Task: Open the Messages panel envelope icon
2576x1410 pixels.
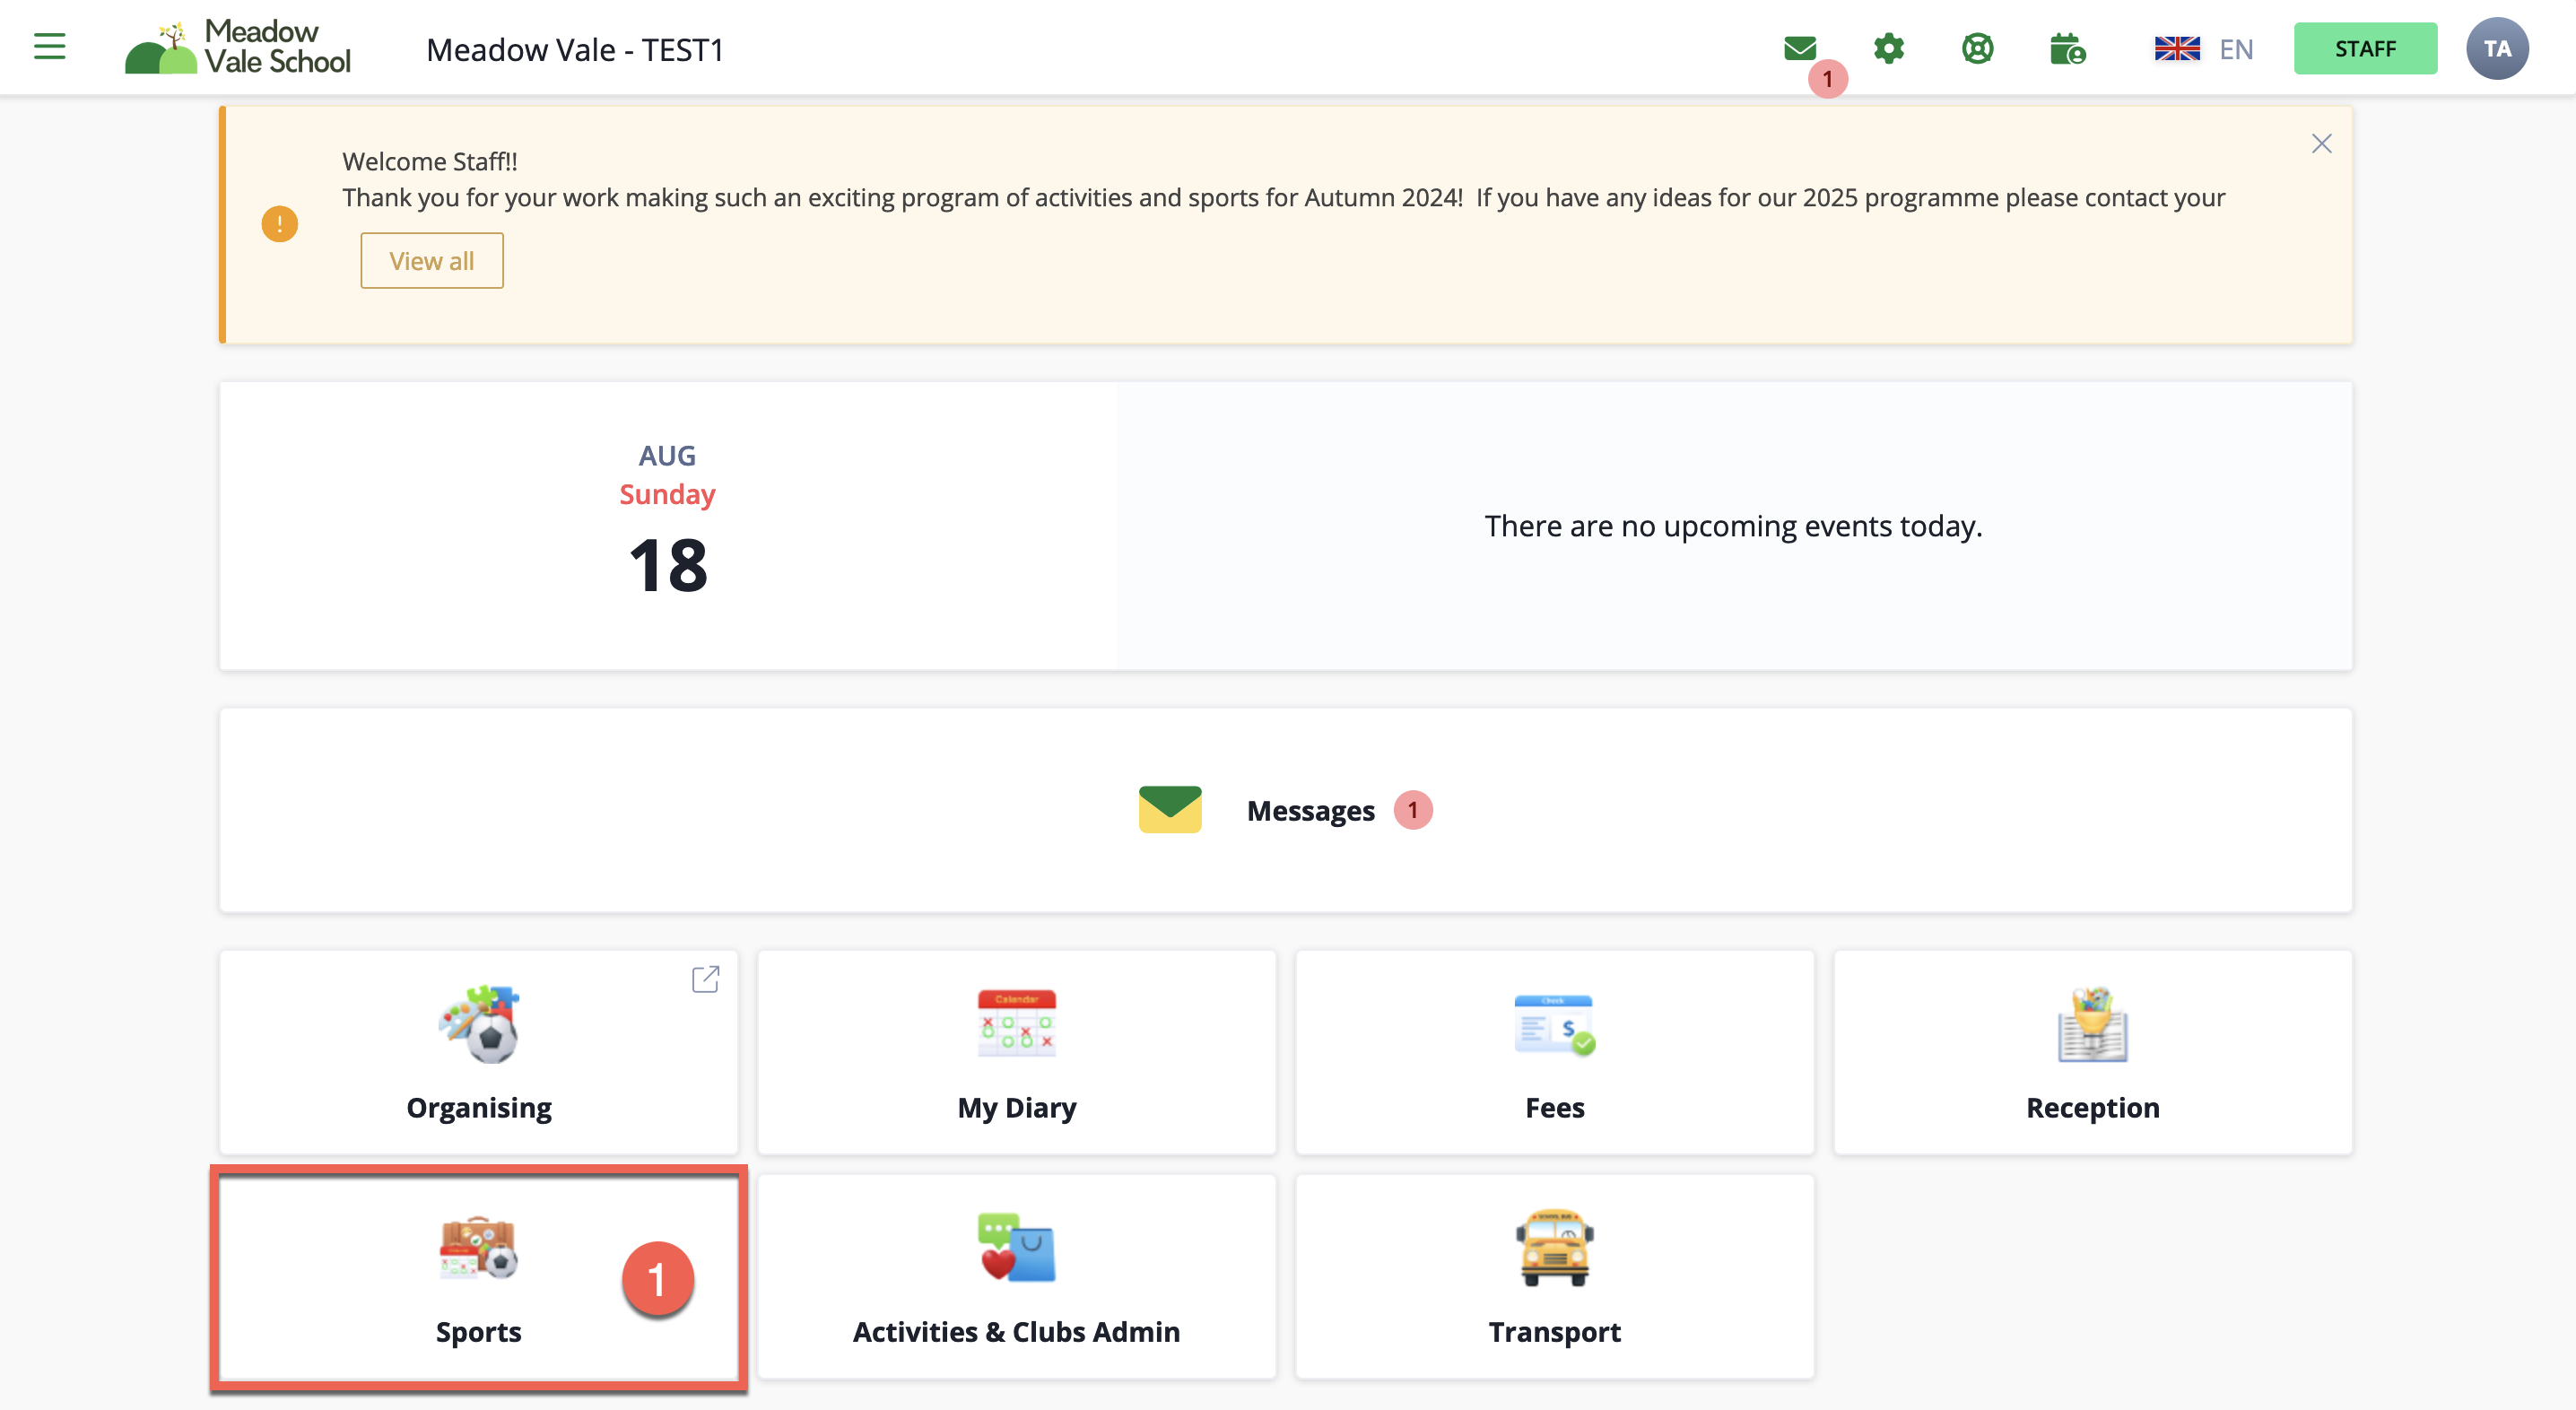Action: click(1170, 810)
